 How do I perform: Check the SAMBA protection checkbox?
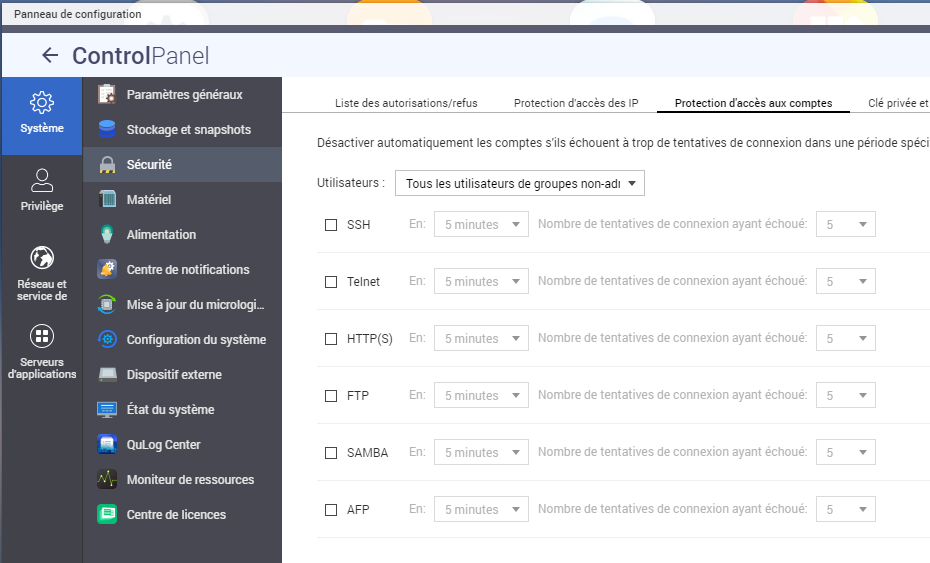click(x=331, y=453)
